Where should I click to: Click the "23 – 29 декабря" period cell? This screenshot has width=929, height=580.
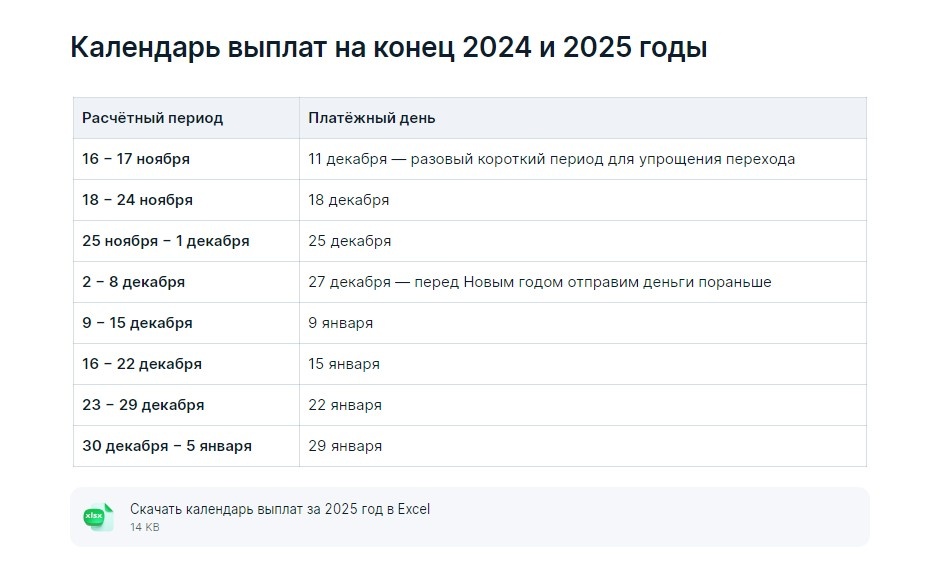[138, 404]
